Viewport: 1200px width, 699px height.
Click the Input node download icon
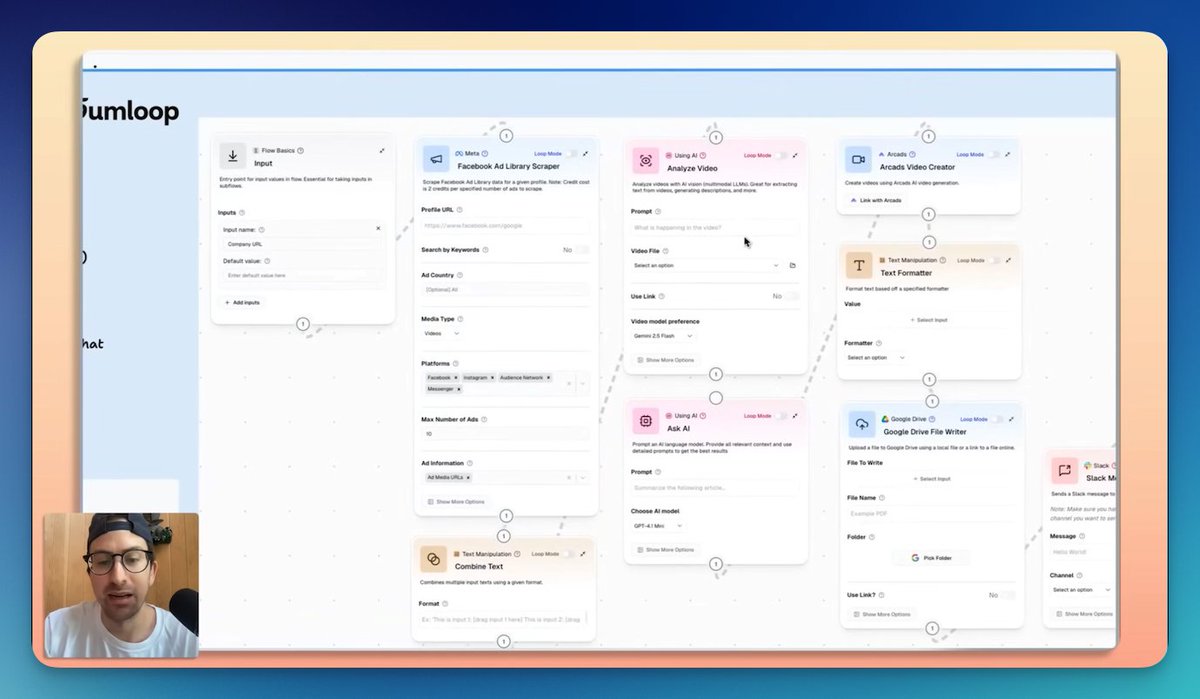pyautogui.click(x=232, y=156)
